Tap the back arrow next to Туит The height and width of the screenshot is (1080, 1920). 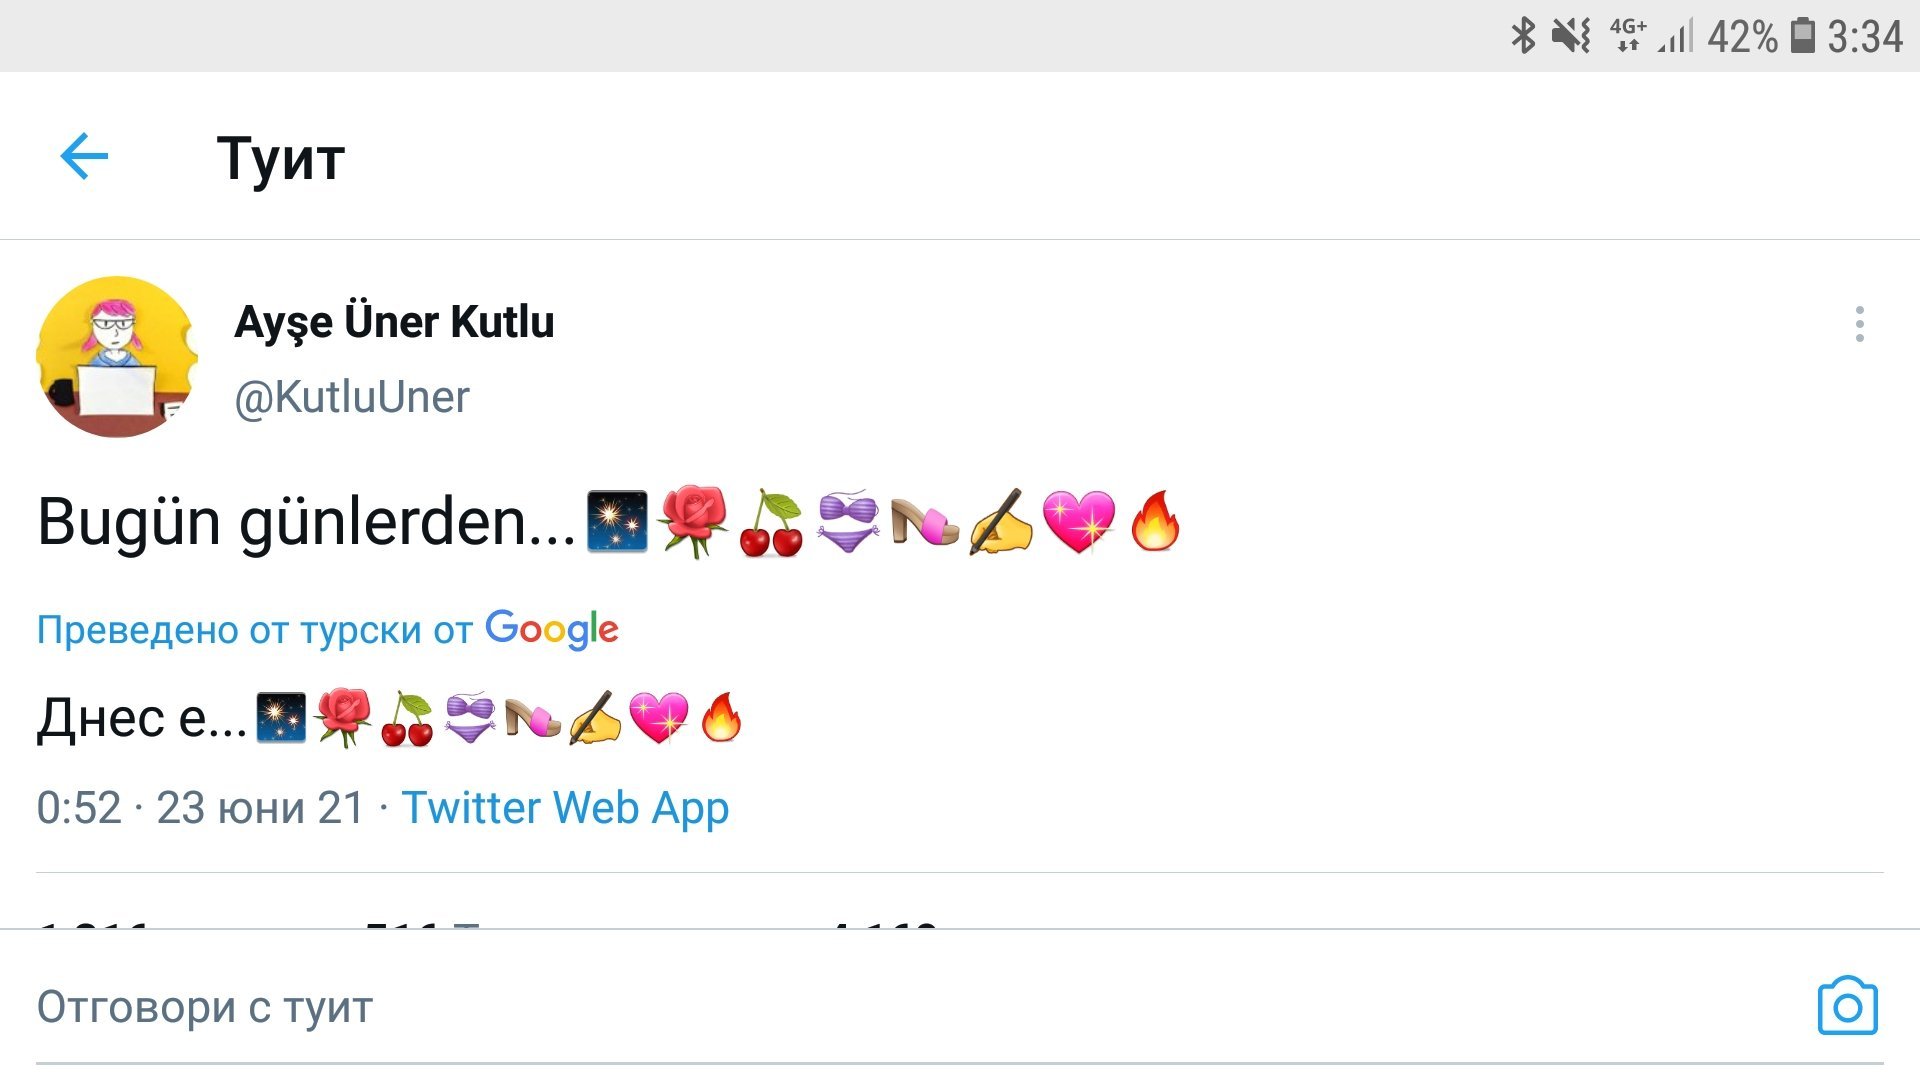click(84, 157)
